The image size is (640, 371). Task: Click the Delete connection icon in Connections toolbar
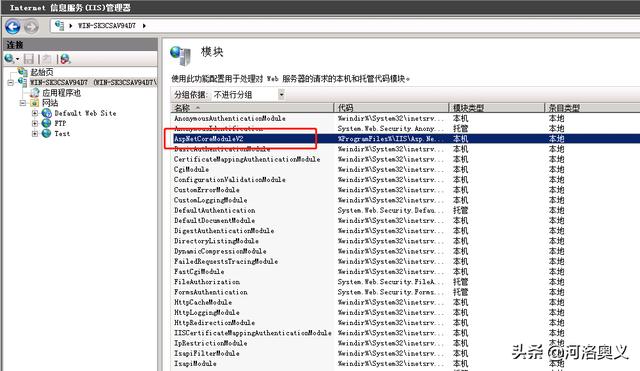(x=66, y=59)
